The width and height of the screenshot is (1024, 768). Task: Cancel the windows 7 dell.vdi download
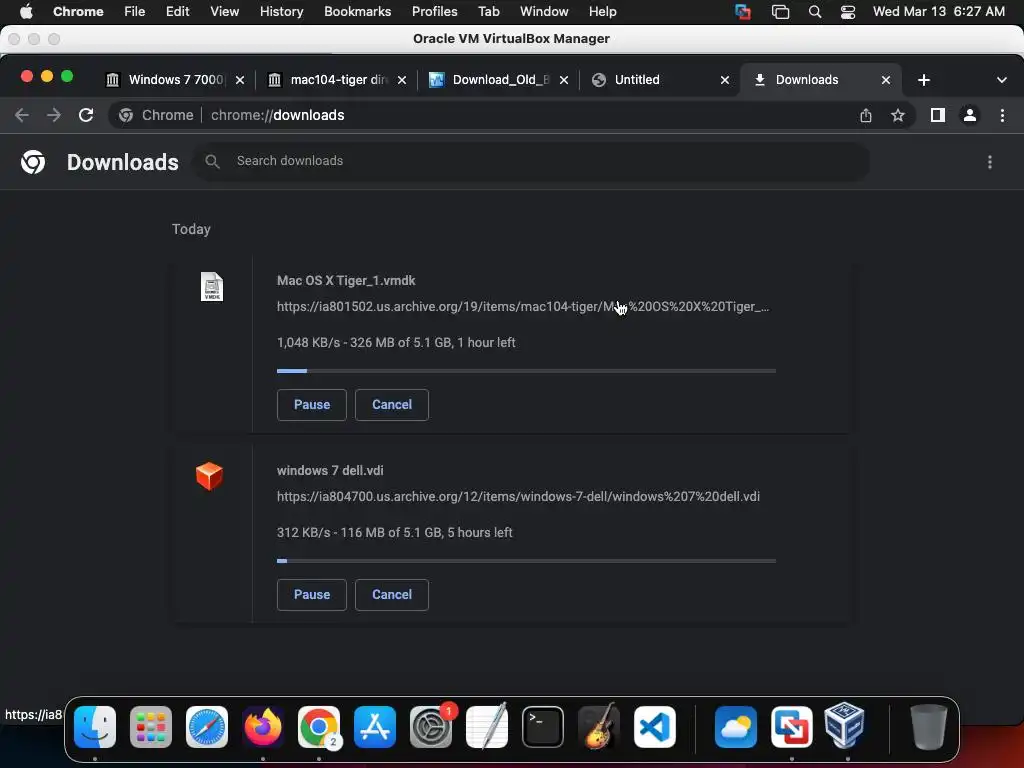coord(392,595)
